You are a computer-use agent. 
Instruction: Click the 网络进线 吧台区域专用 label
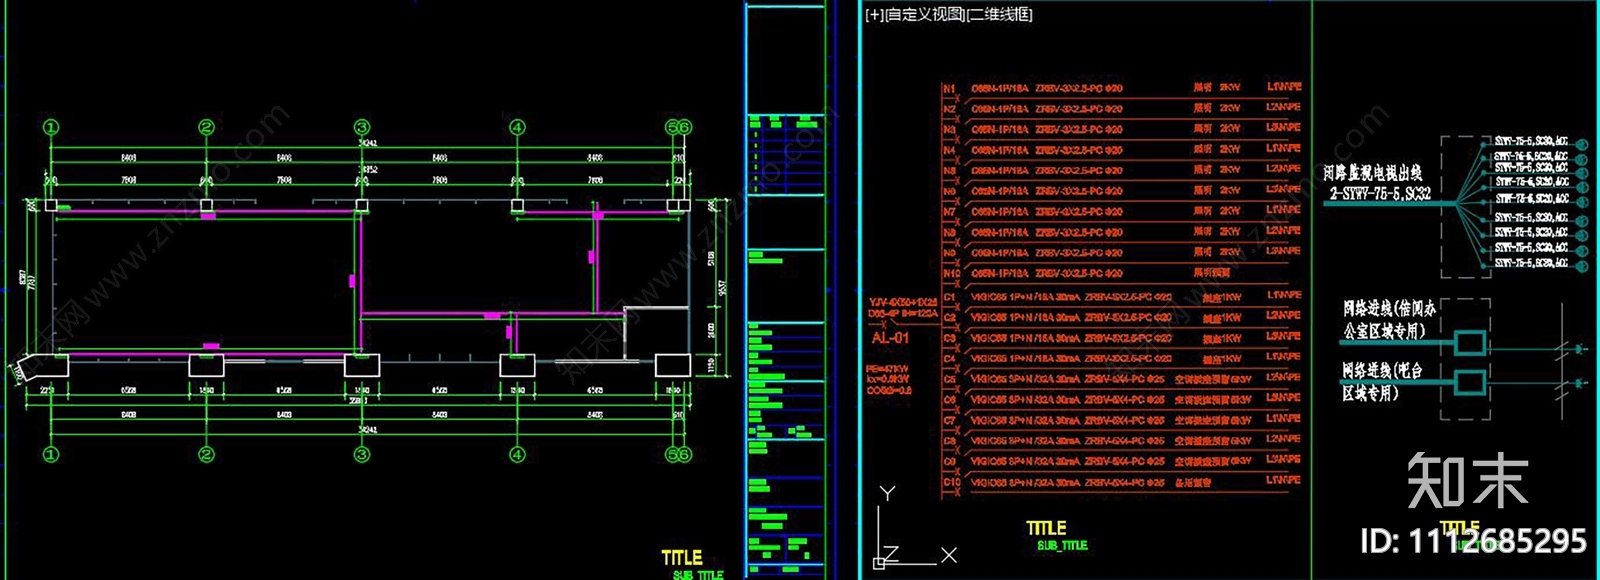[1383, 382]
